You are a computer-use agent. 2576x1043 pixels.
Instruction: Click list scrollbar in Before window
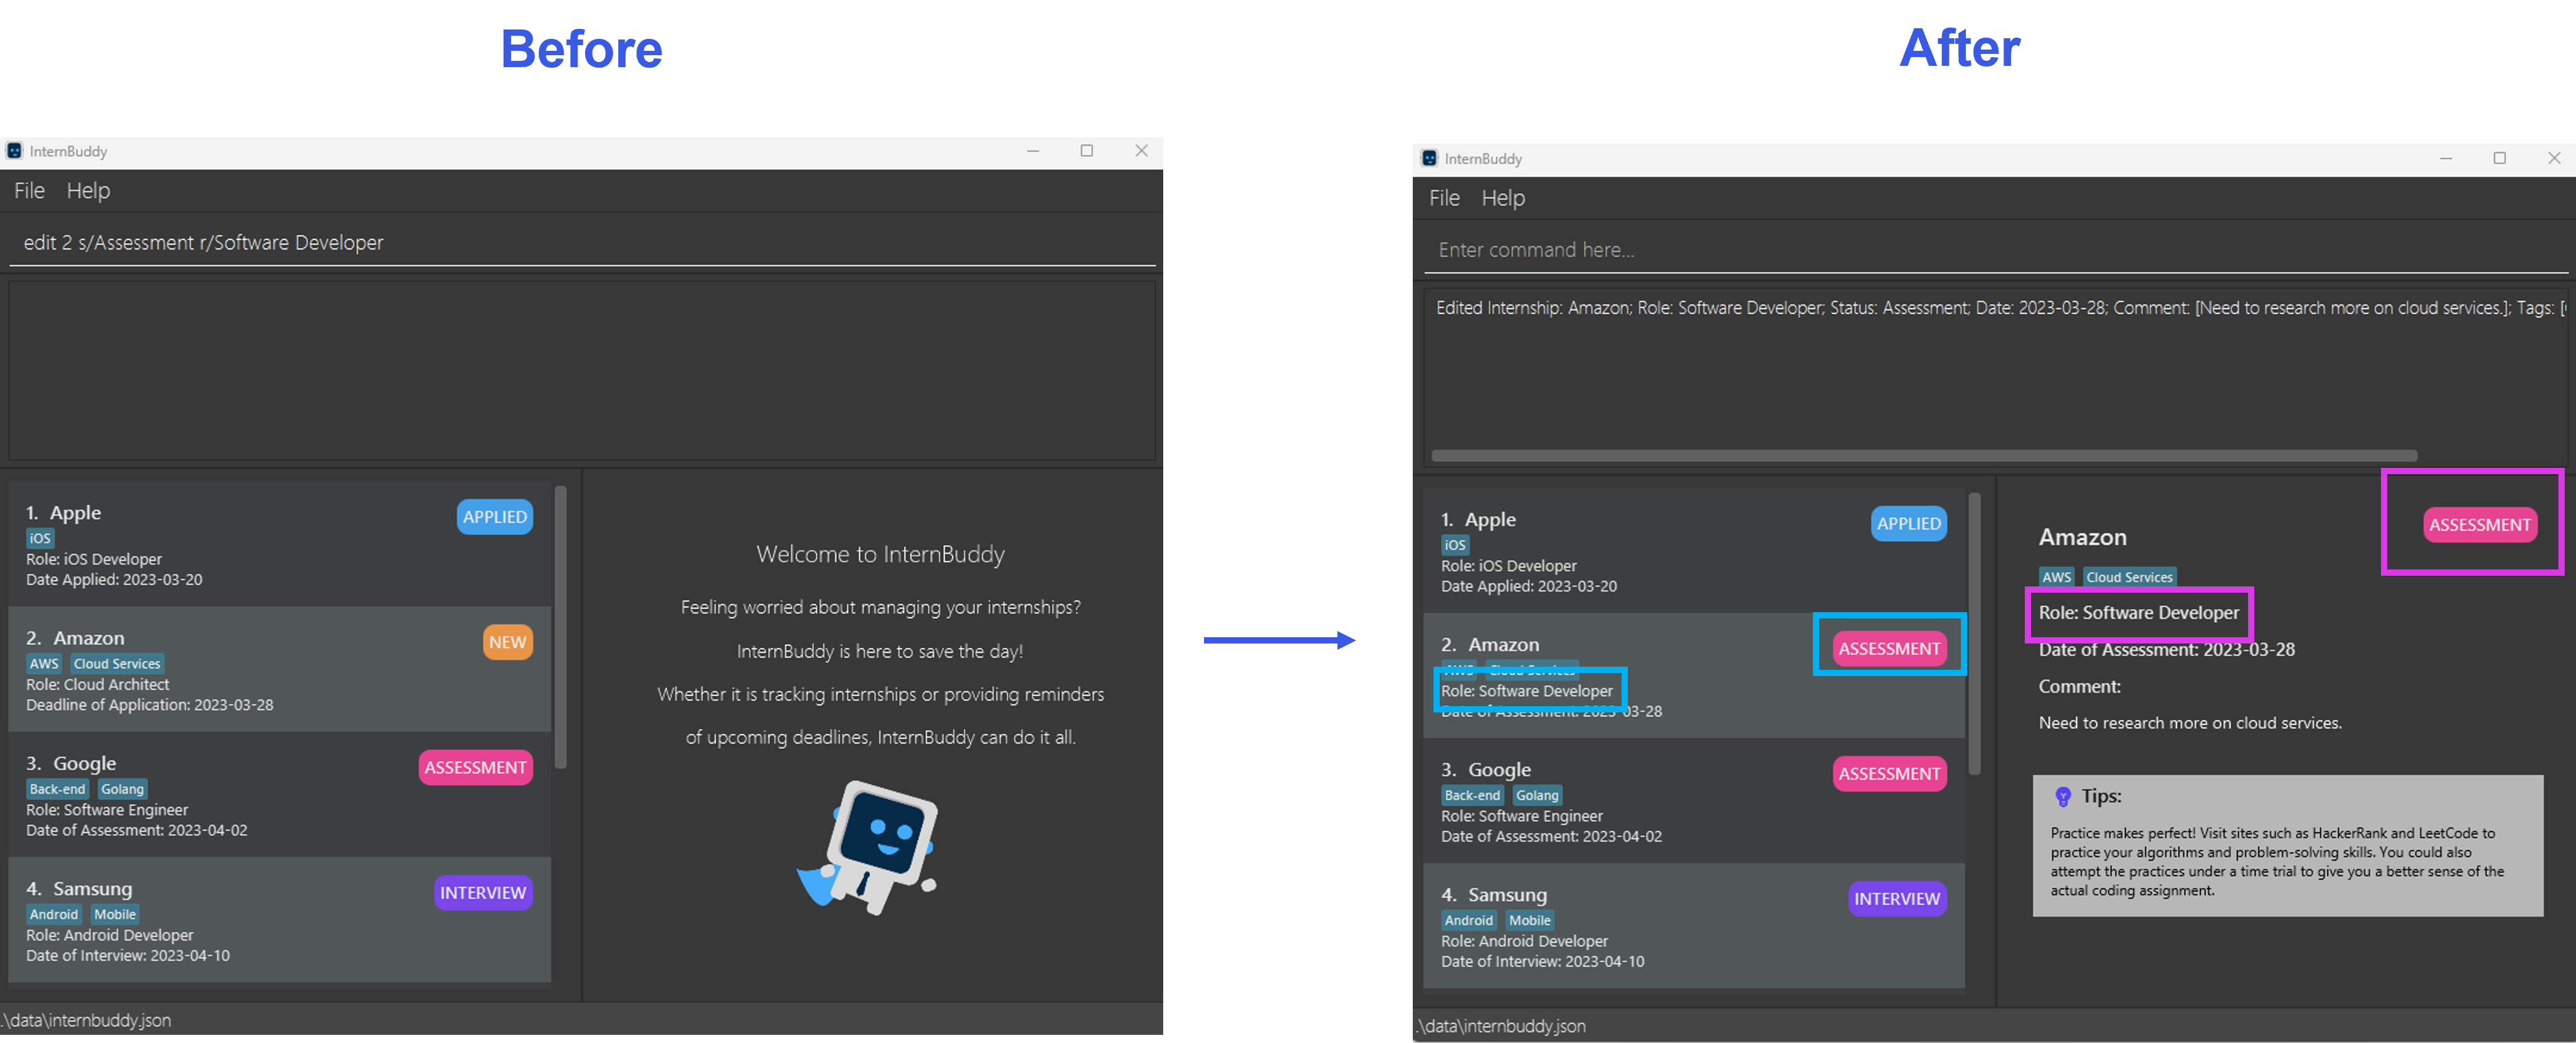tap(561, 627)
